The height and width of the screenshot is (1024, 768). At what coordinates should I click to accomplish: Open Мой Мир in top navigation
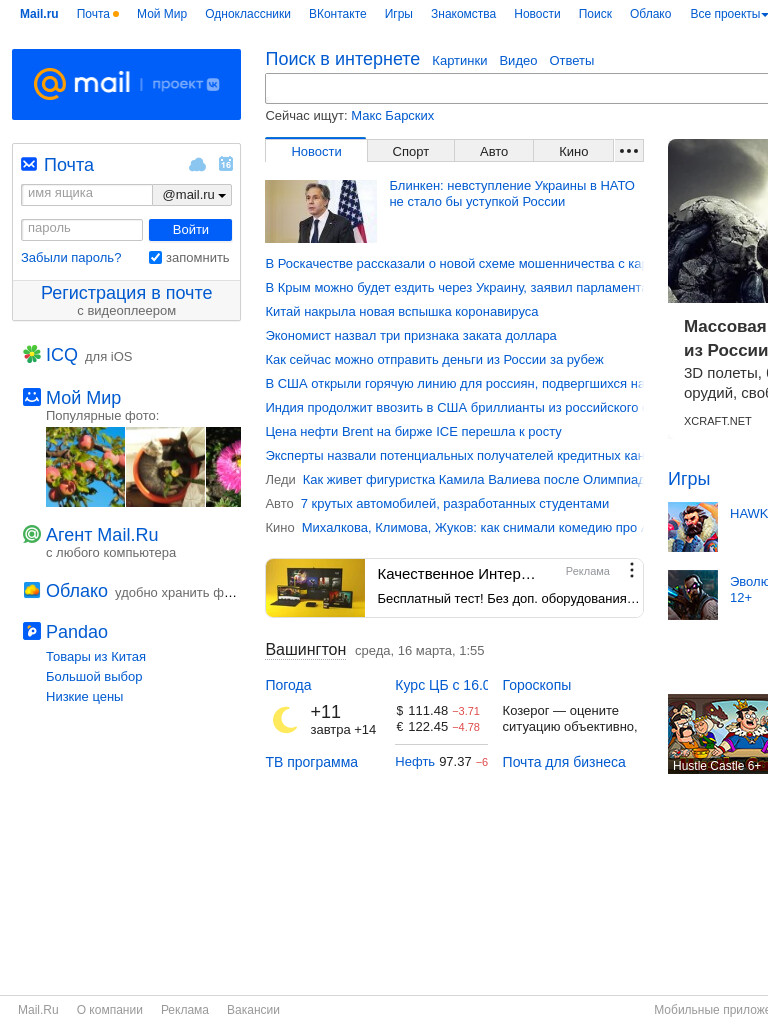pyautogui.click(x=162, y=14)
